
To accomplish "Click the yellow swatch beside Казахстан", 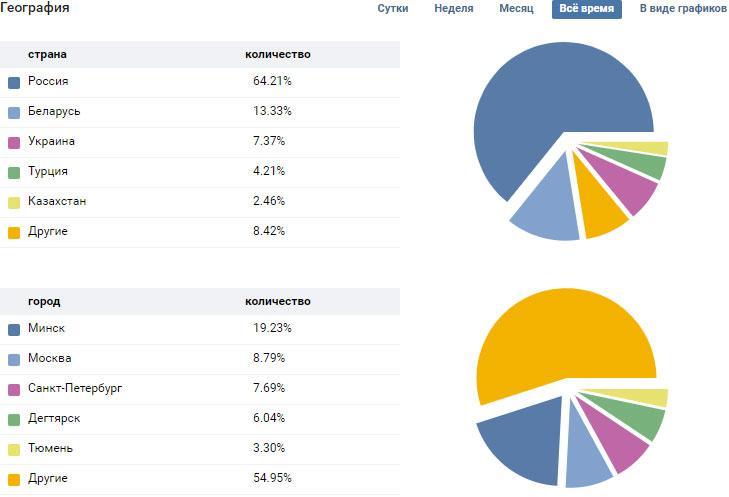I will pos(14,202).
